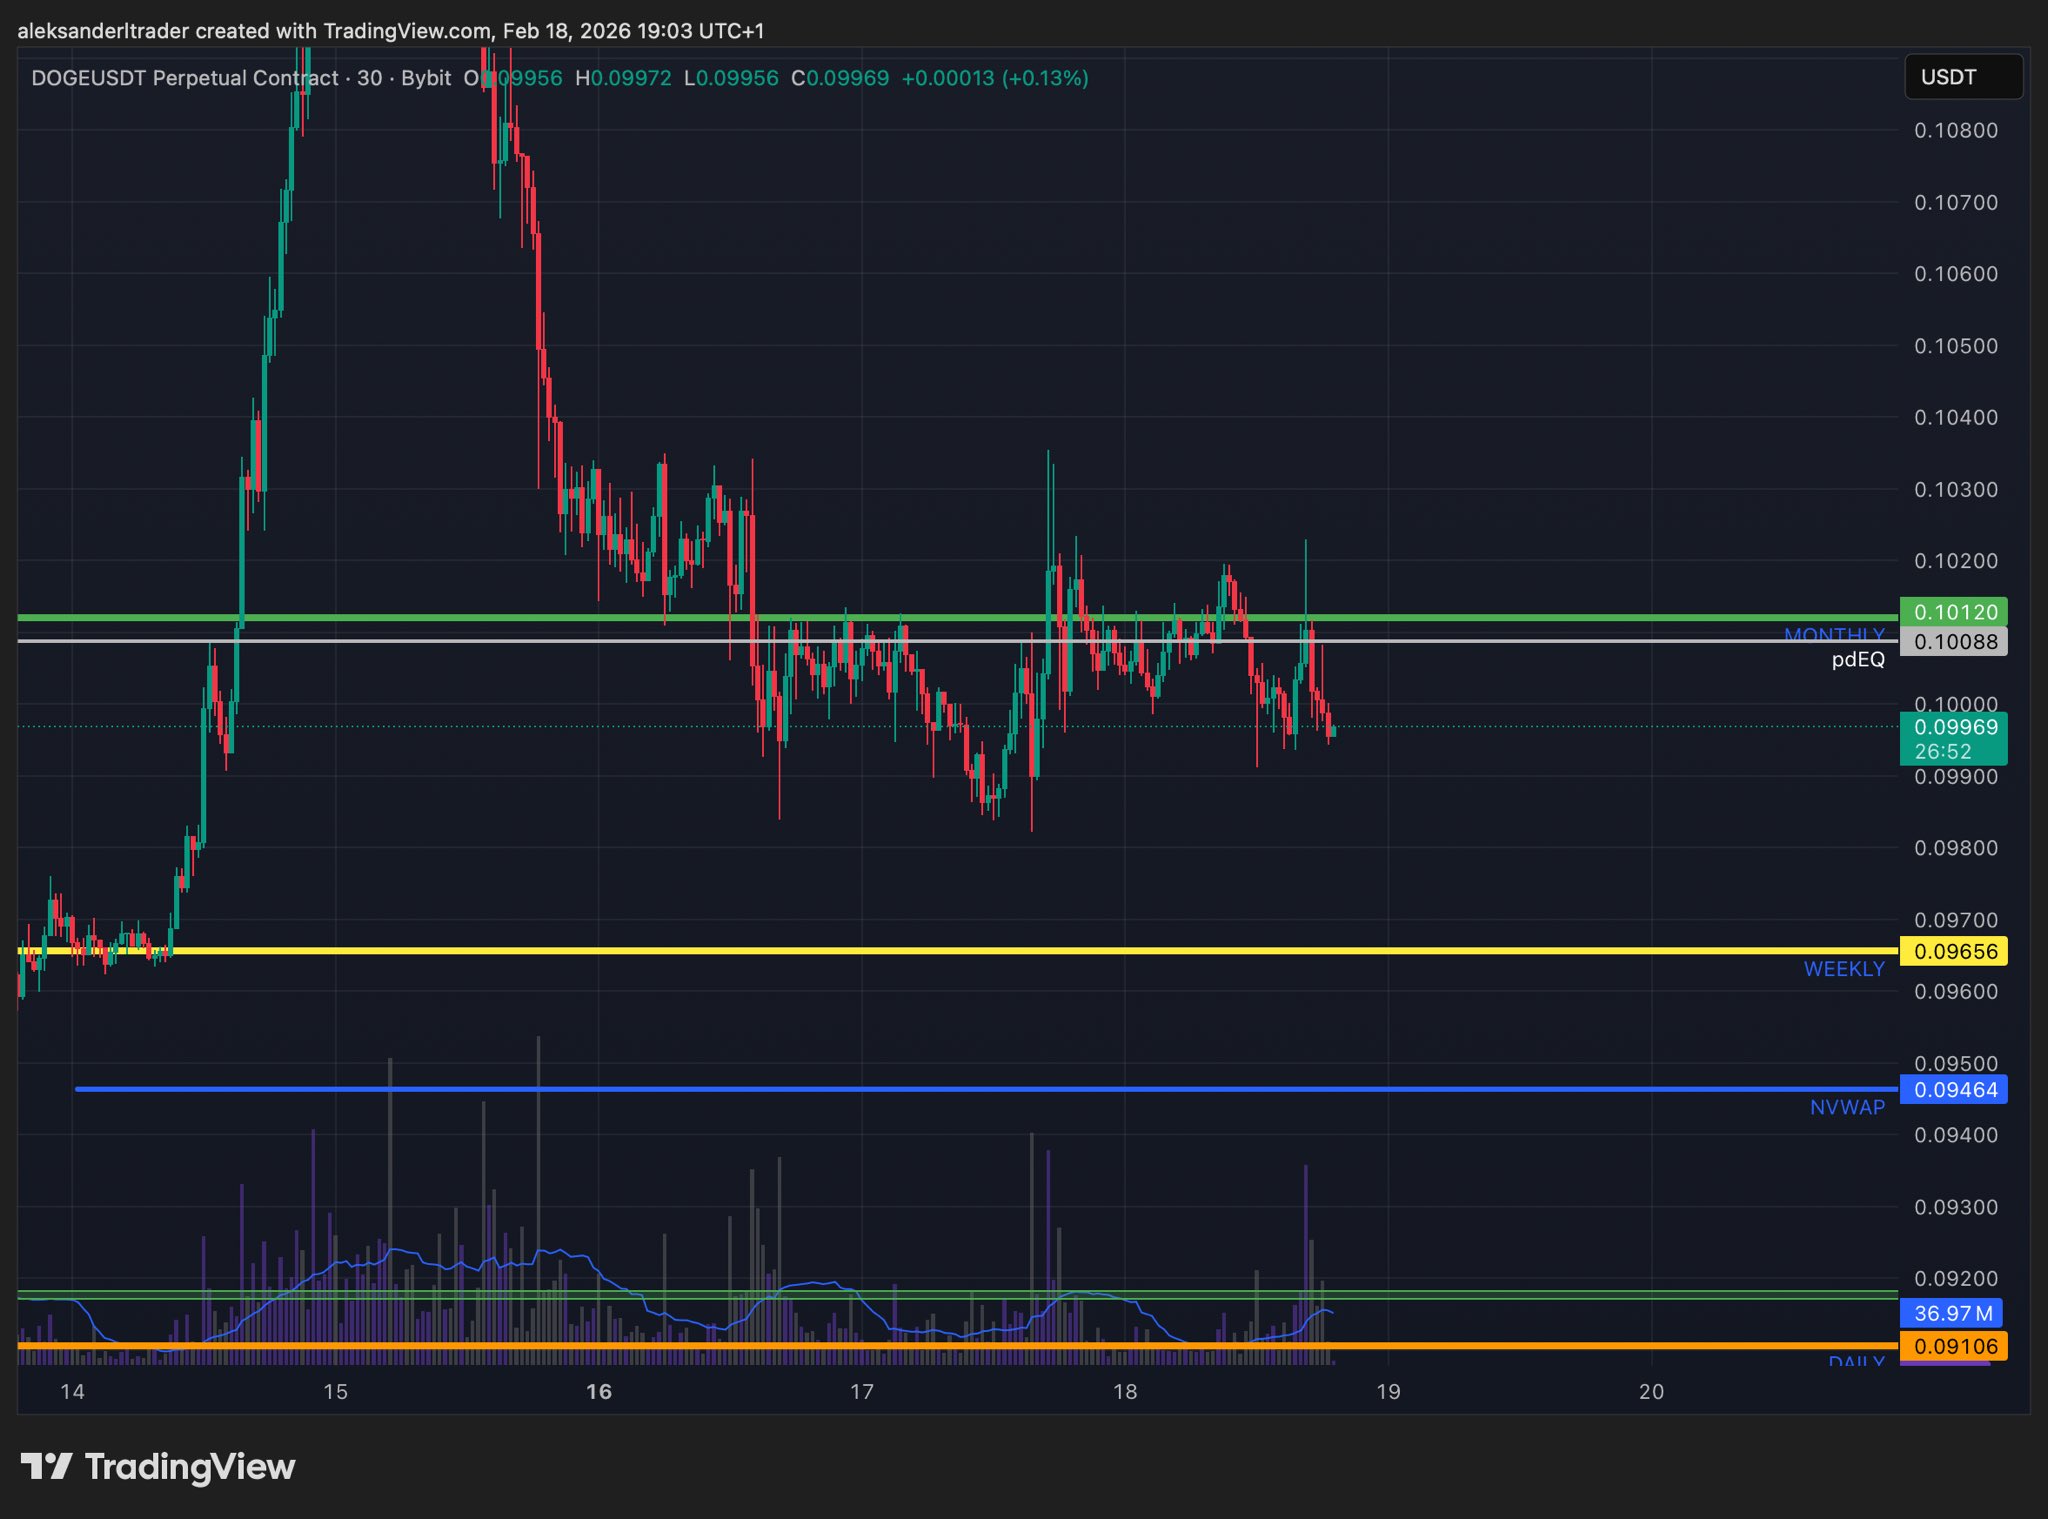Click the TradingView logo icon
Image resolution: width=2048 pixels, height=1519 pixels.
pyautogui.click(x=46, y=1466)
